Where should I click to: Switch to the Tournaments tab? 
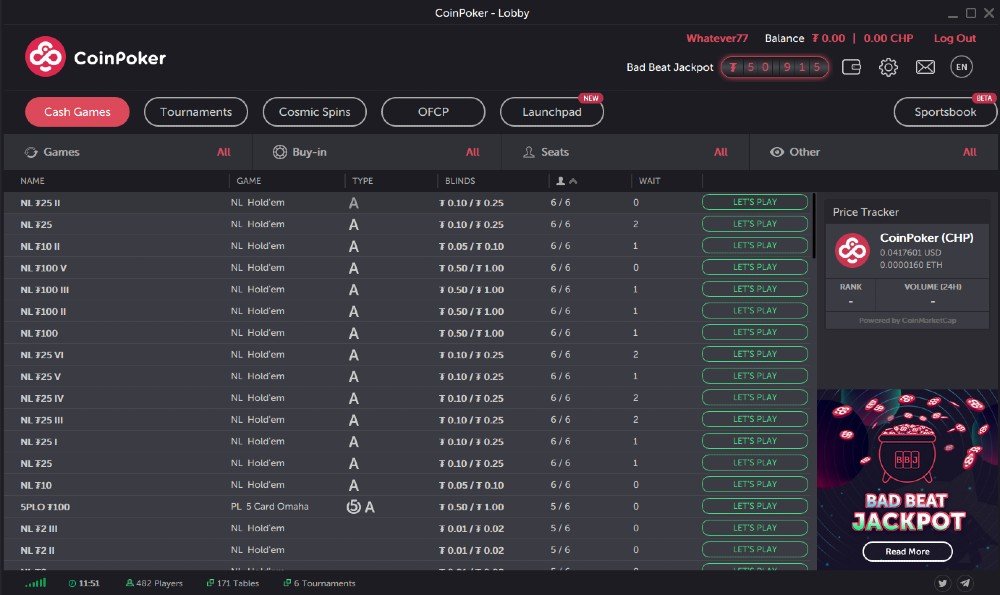pos(196,112)
